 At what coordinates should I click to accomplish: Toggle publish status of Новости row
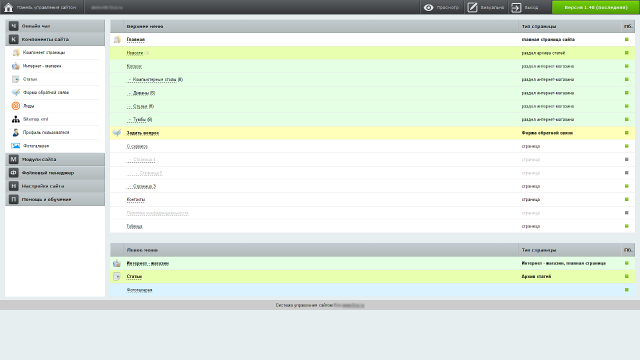627,53
